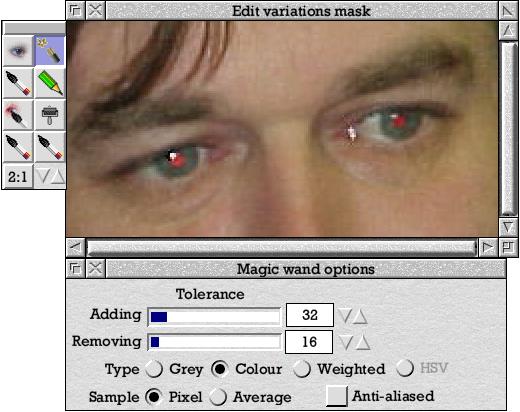Select the Colour type radio button
The image size is (520, 412).
[x=220, y=369]
